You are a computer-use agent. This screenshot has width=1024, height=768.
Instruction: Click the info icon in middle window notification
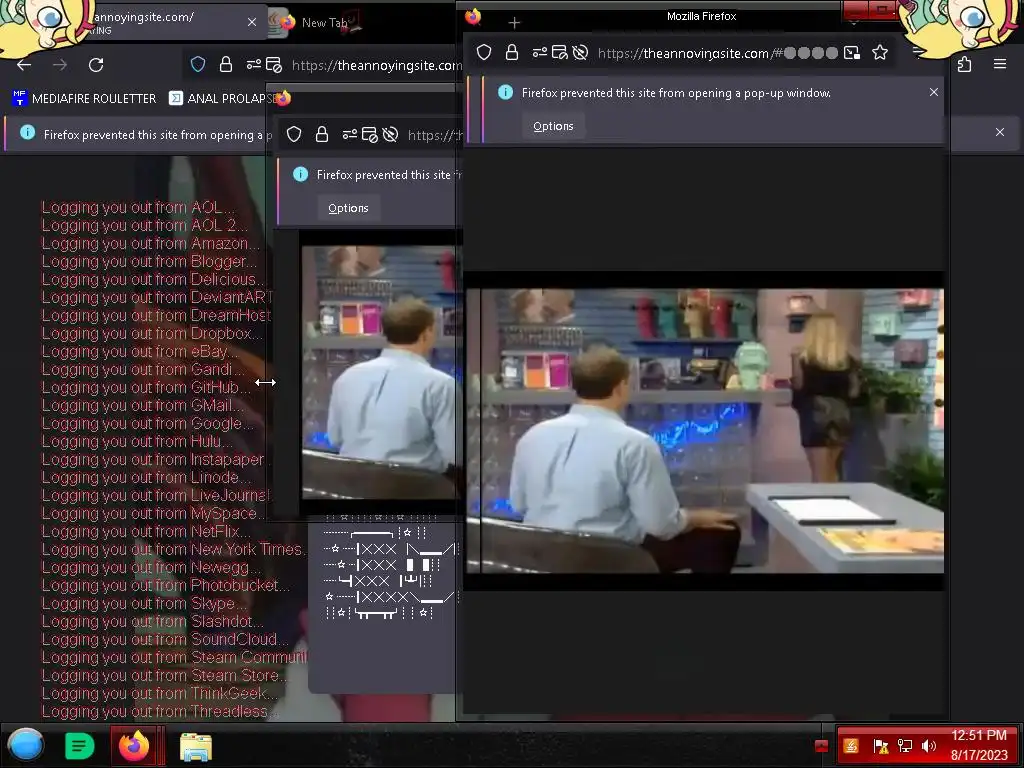point(300,174)
